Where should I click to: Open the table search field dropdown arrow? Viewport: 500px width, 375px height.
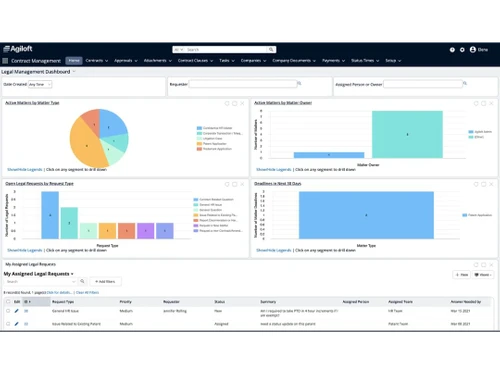click(x=74, y=282)
